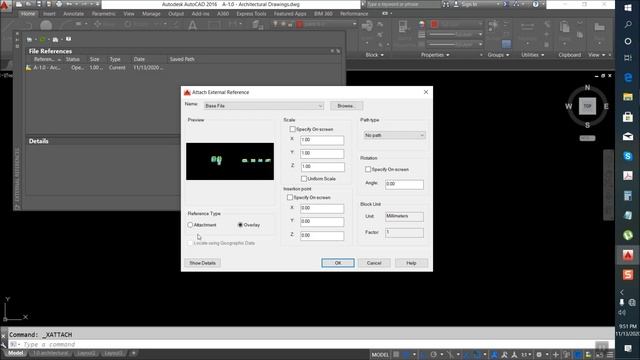Open Windows Search magnifier icon

(628, 24)
